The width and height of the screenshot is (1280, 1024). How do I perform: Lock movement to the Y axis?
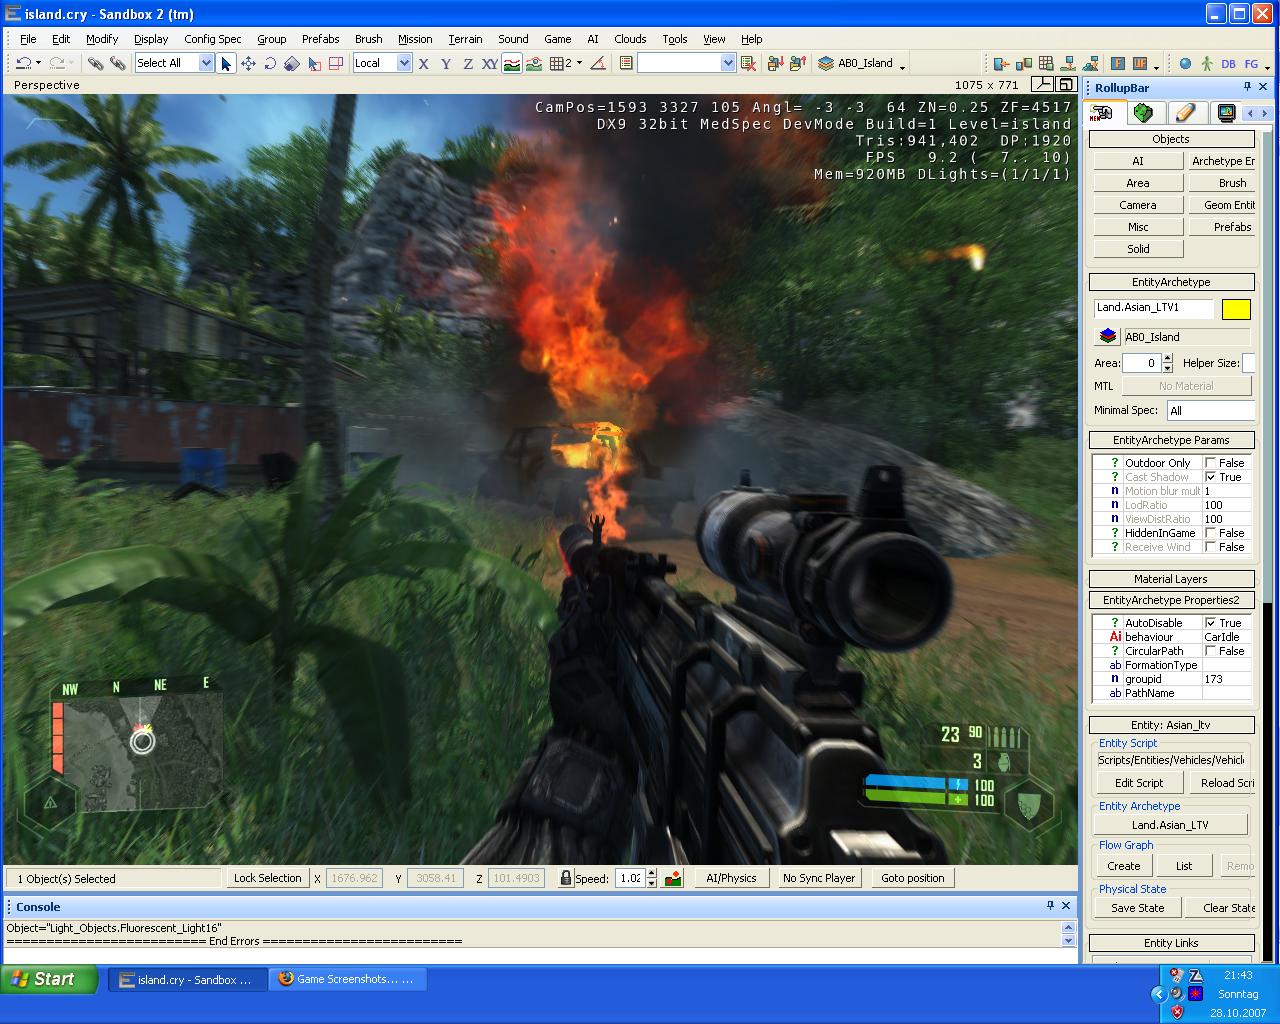(x=446, y=63)
